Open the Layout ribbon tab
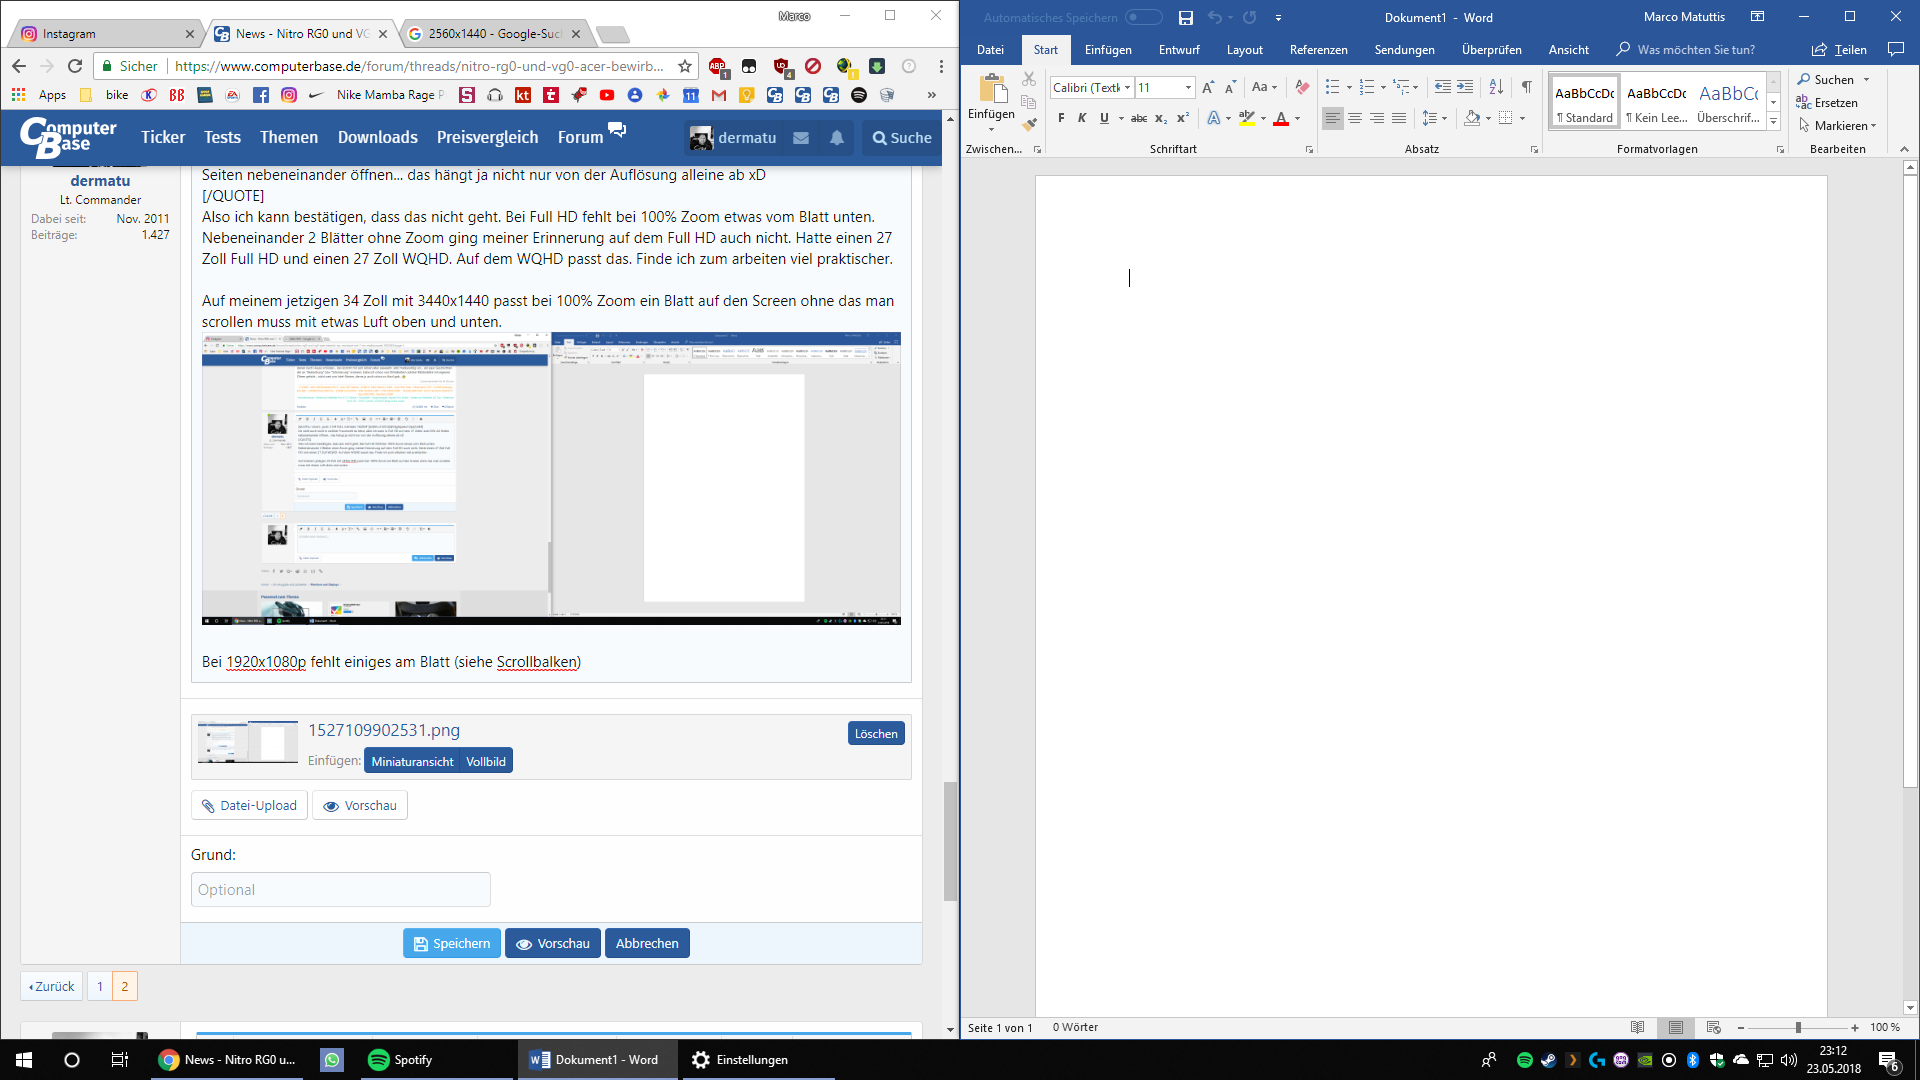This screenshot has height=1080, width=1920. 1244,49
